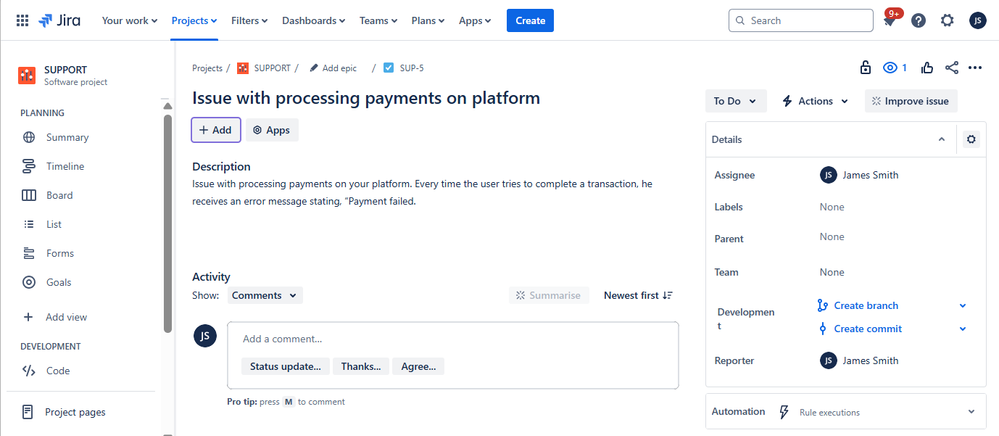Open the Actions dropdown
The image size is (999, 436).
pos(815,101)
